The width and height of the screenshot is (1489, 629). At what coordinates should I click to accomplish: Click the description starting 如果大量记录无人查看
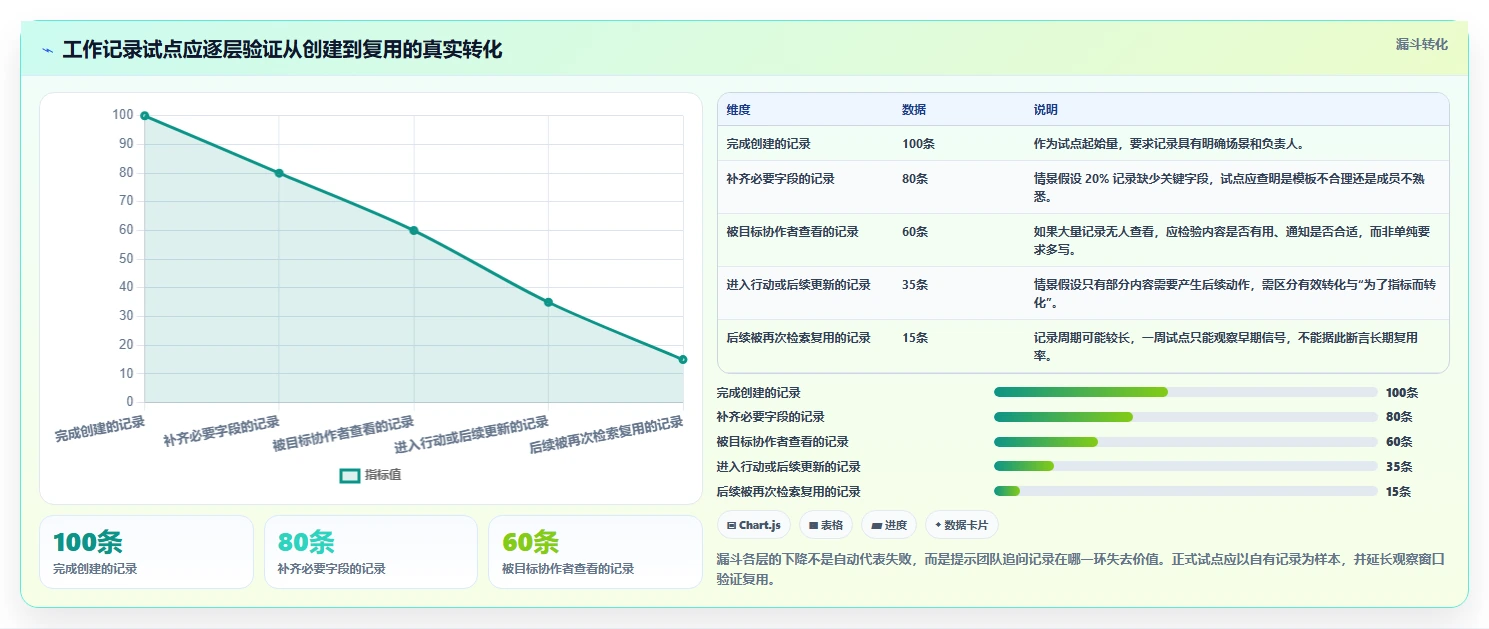[x=1232, y=241]
